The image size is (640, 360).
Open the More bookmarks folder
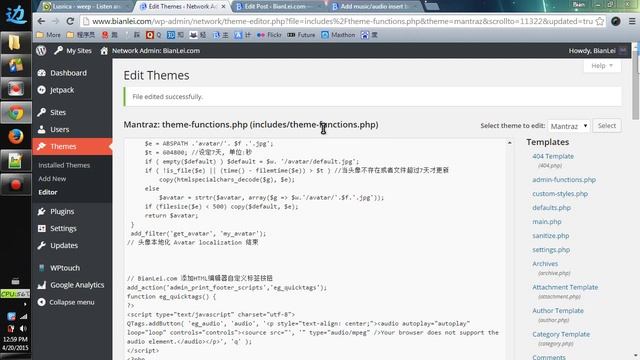pos(48,35)
